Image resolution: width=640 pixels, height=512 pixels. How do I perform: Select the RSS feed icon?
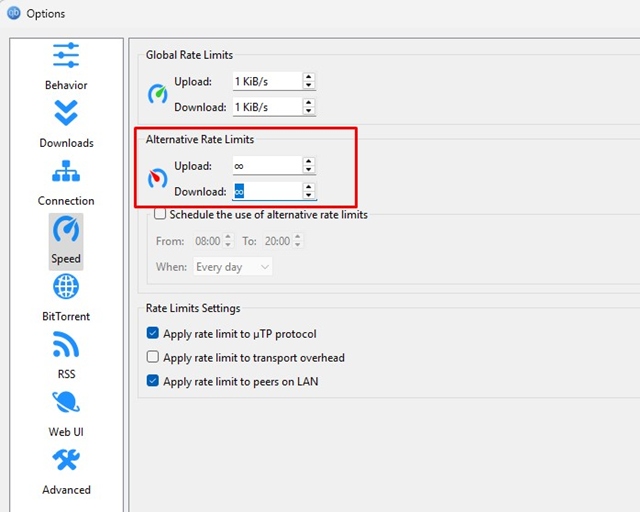[66, 346]
